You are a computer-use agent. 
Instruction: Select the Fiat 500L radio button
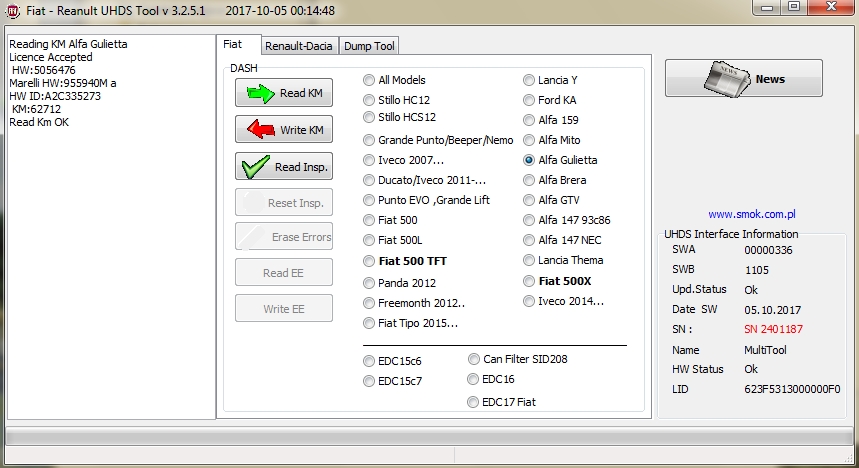pos(369,240)
